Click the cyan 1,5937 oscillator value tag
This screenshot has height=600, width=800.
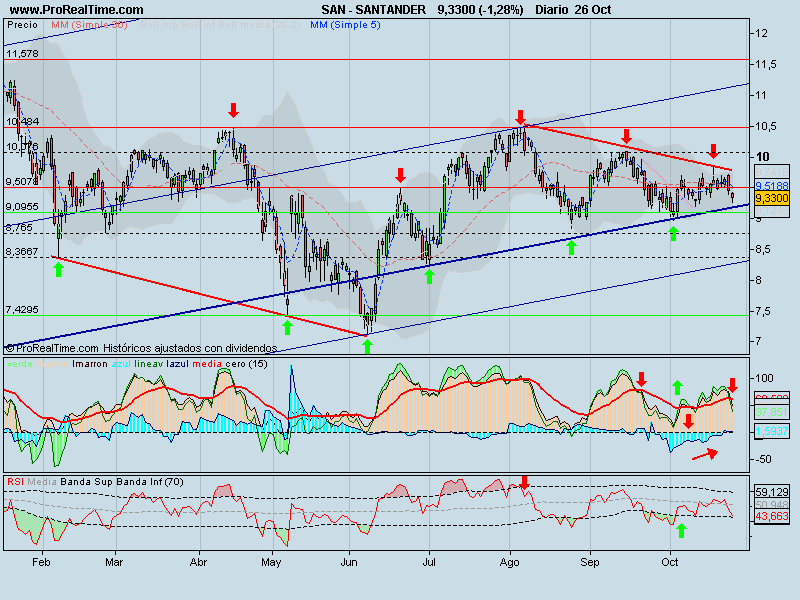point(771,431)
